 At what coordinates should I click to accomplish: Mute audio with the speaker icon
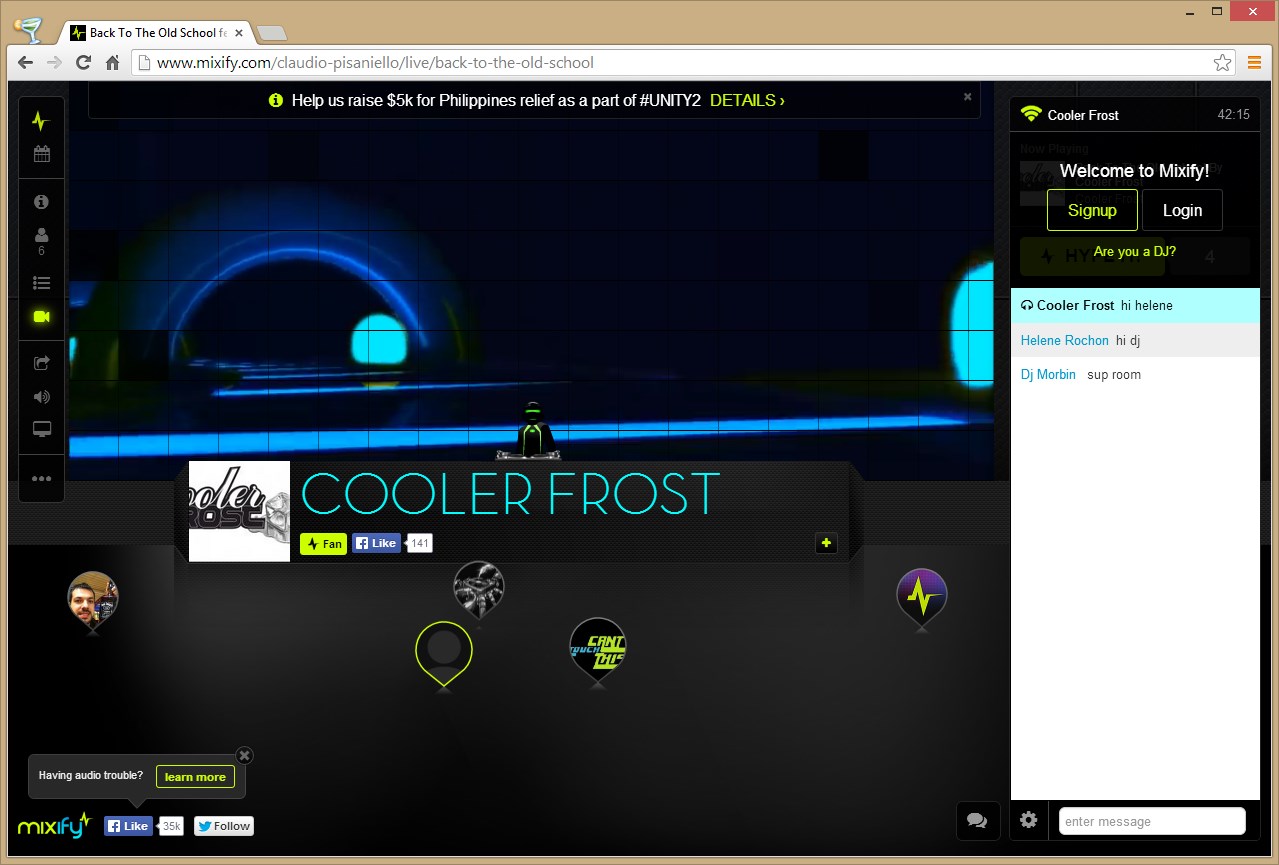tap(41, 397)
